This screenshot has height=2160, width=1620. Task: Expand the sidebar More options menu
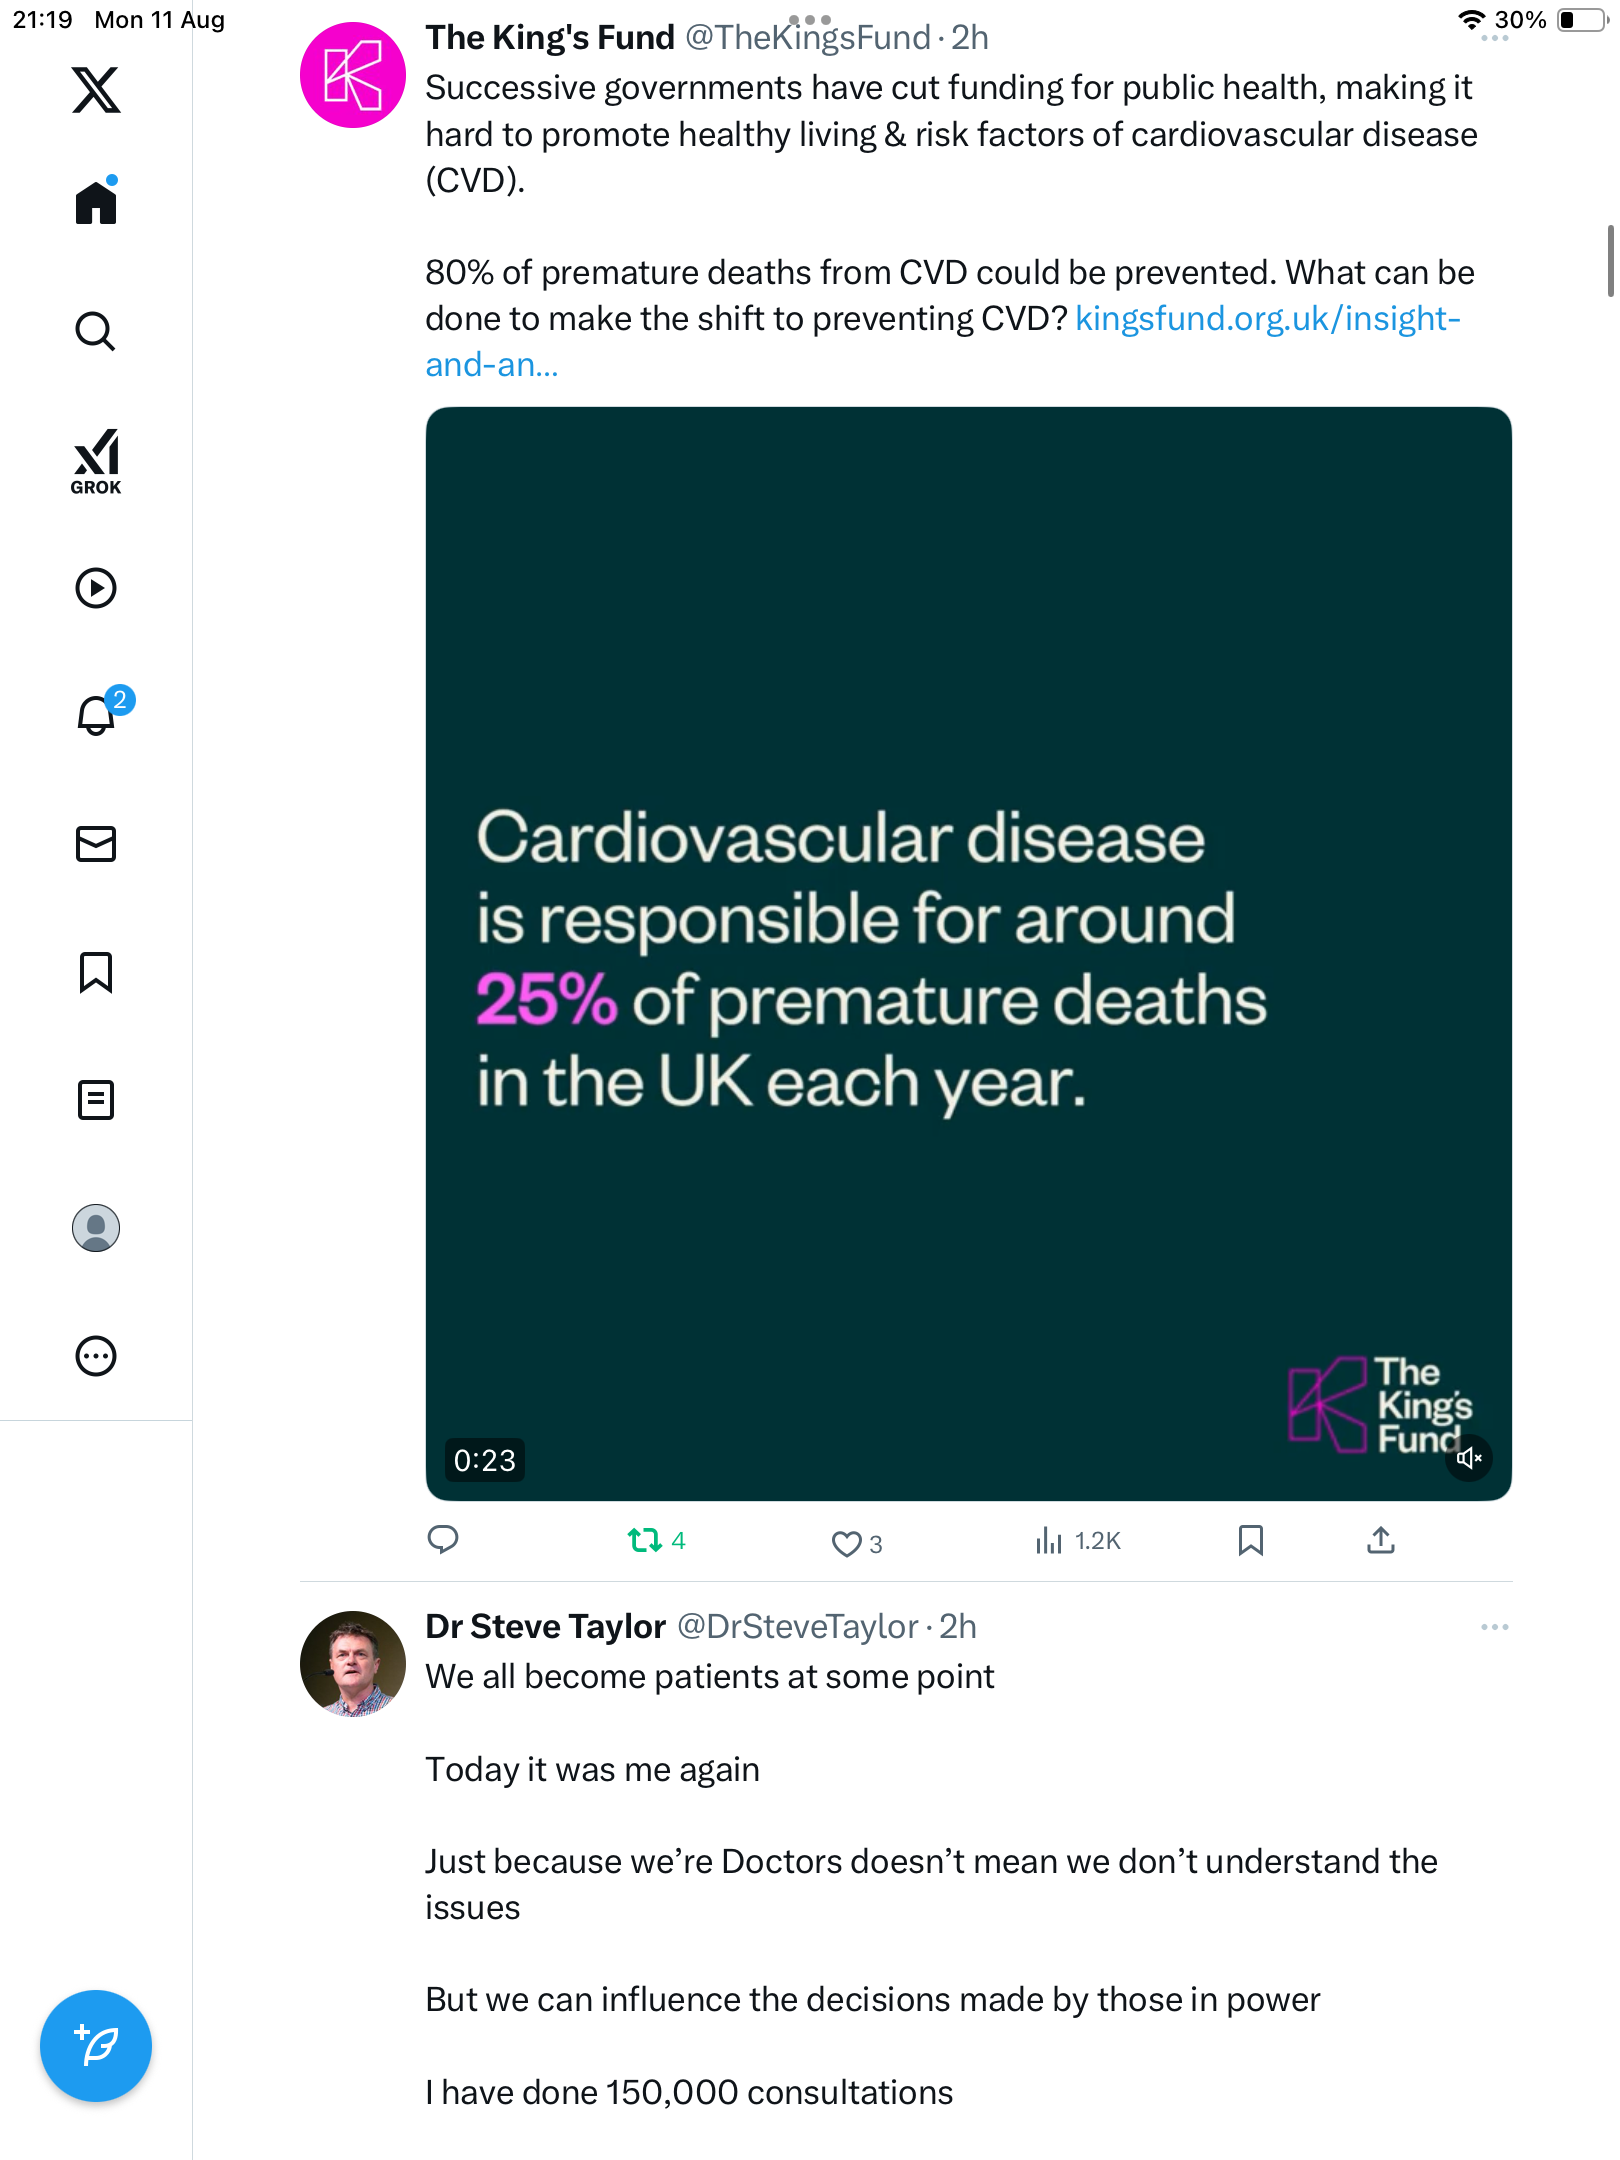96,1356
